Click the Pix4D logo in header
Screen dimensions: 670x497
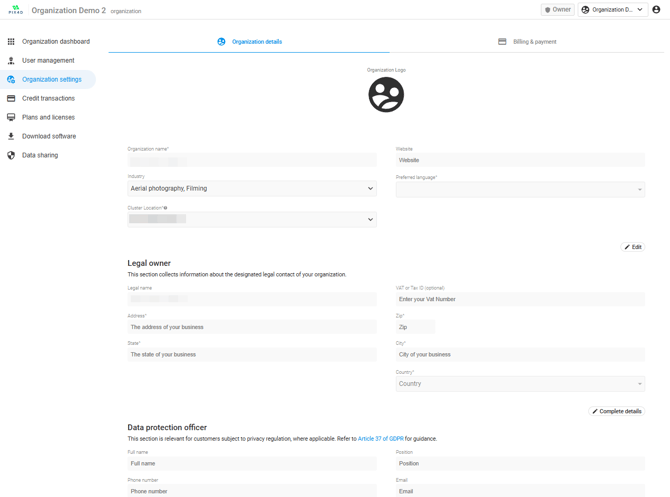click(16, 10)
